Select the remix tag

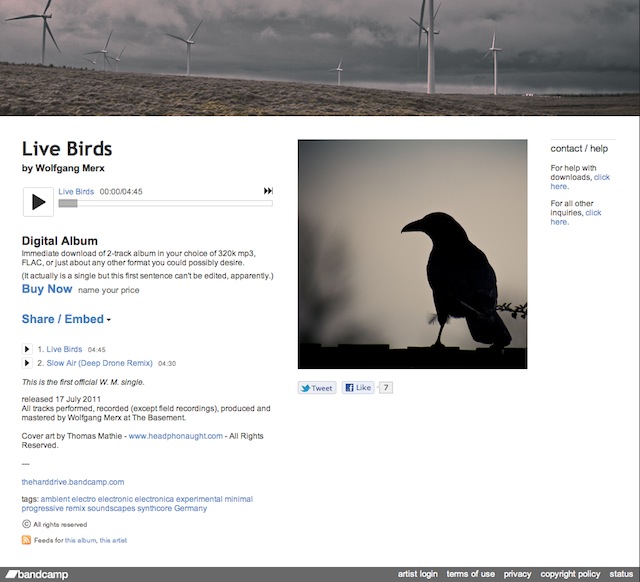click(76, 509)
